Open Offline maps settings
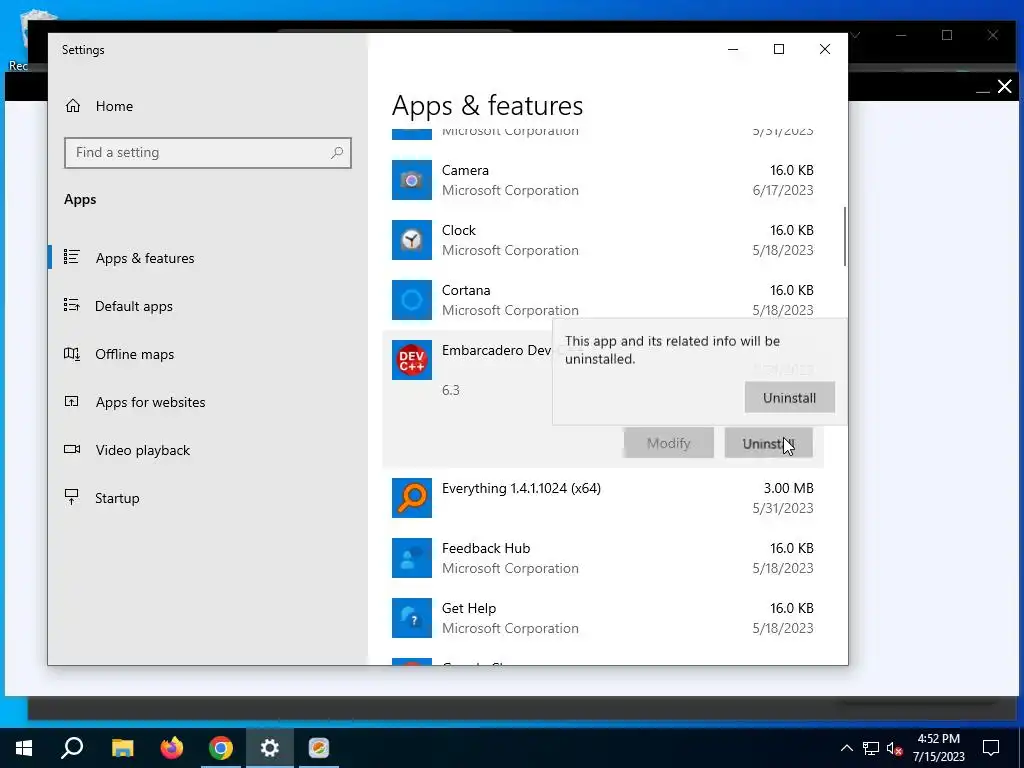The height and width of the screenshot is (768, 1024). [x=135, y=354]
